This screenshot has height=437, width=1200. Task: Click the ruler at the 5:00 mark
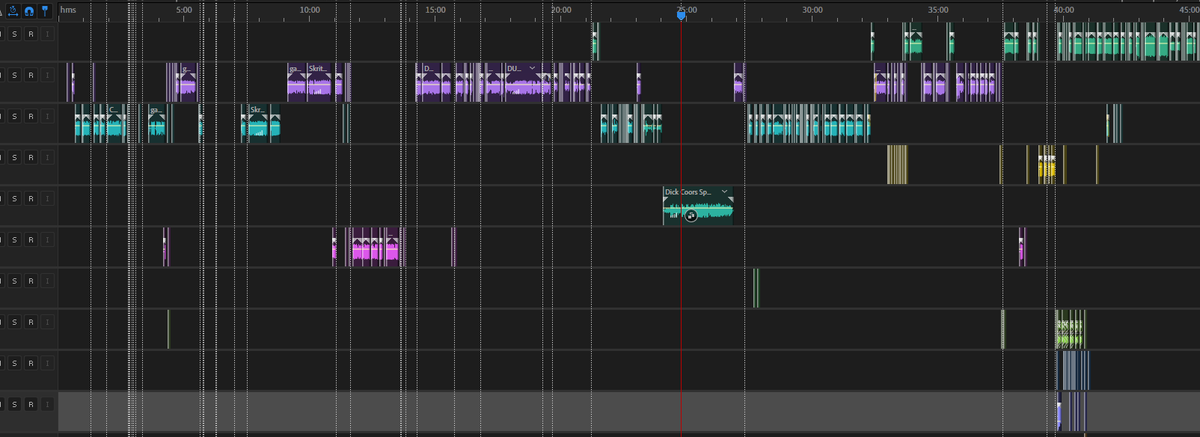pyautogui.click(x=183, y=9)
